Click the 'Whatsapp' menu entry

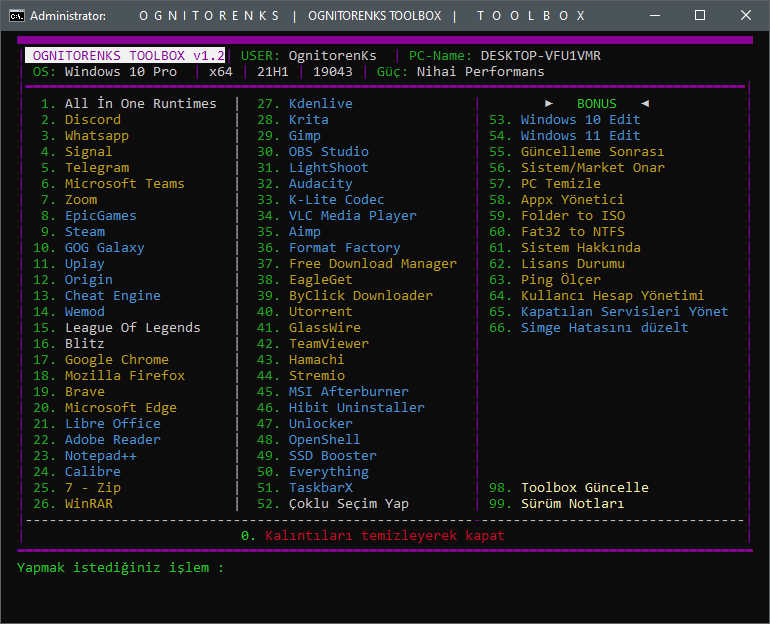click(97, 136)
